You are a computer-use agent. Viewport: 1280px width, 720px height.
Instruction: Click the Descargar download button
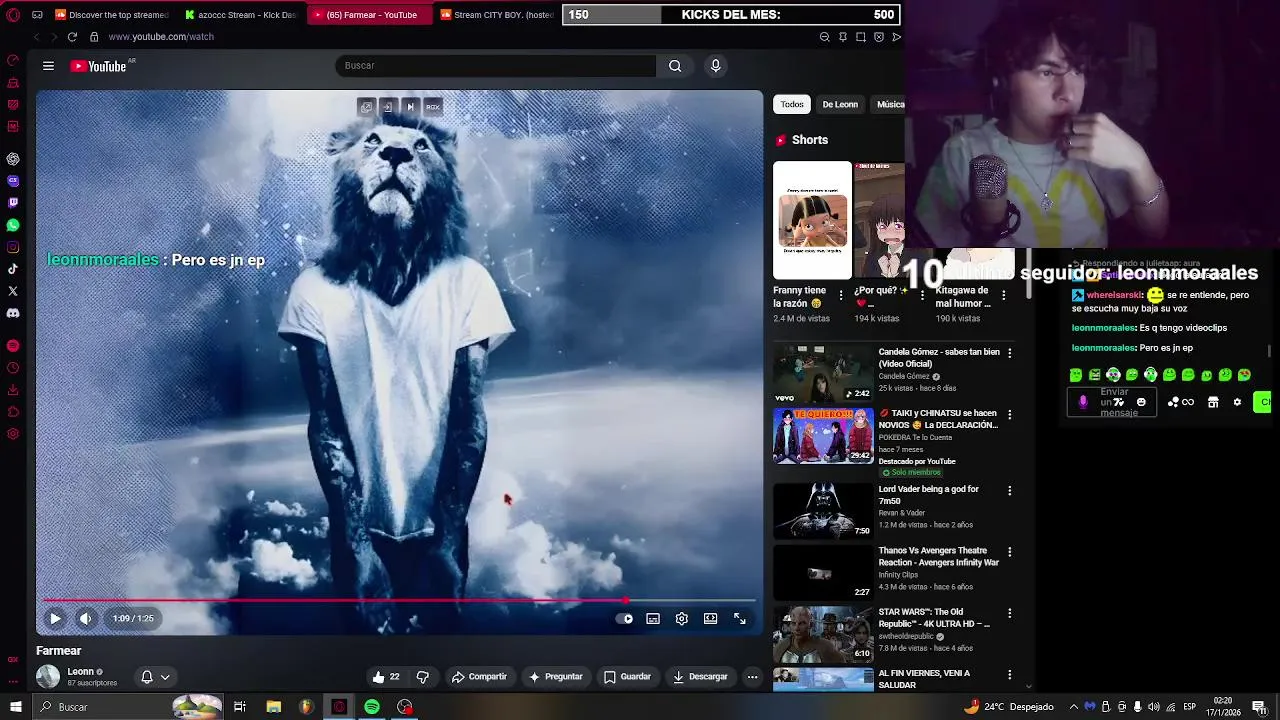(700, 677)
